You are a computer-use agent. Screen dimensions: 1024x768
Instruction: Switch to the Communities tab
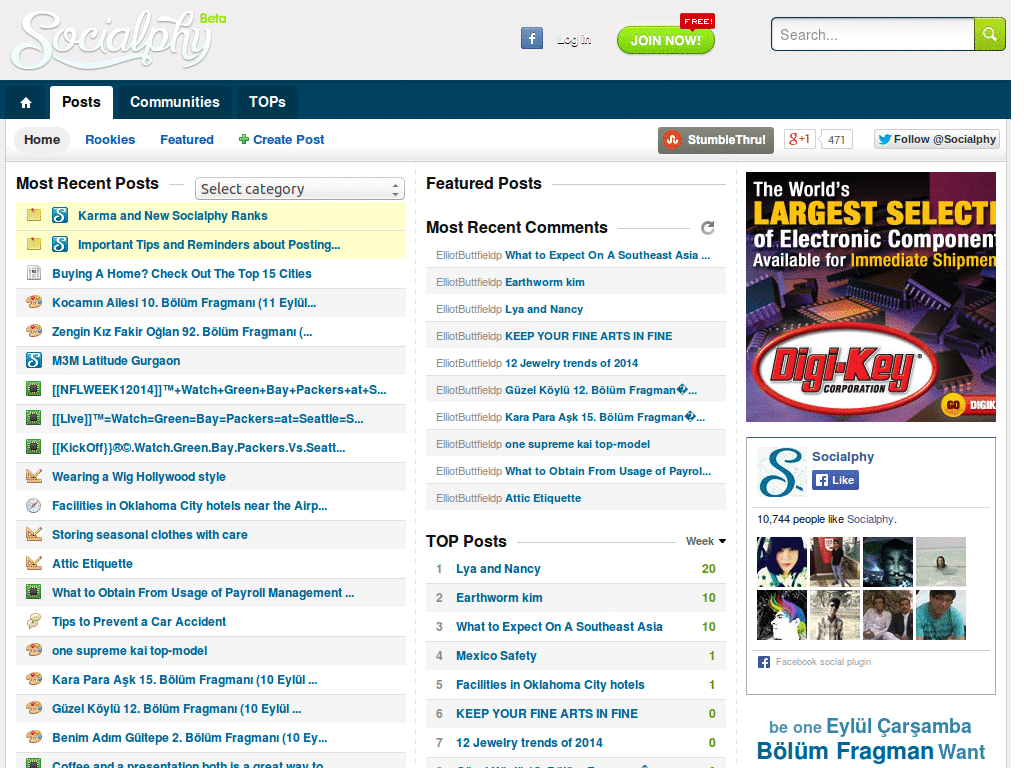click(x=175, y=103)
